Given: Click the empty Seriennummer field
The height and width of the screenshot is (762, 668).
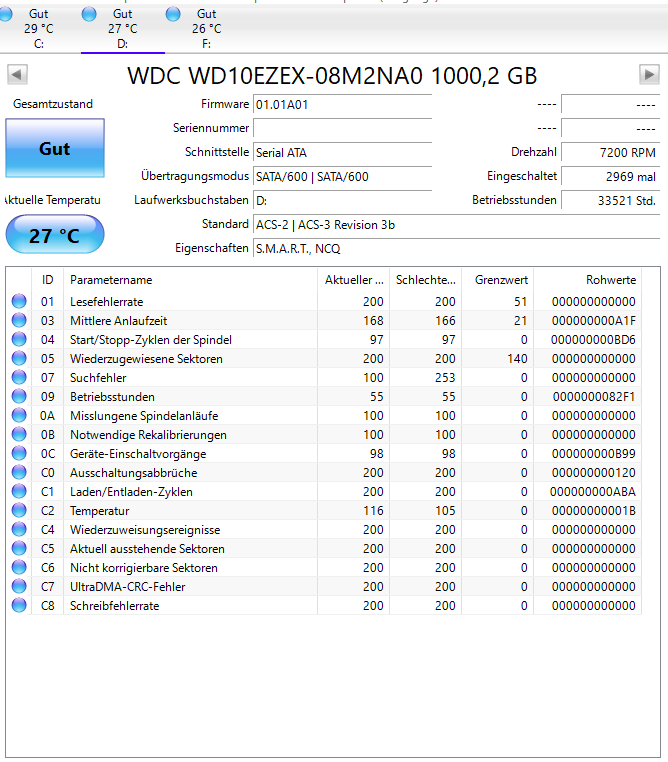Looking at the screenshot, I should click(x=343, y=128).
